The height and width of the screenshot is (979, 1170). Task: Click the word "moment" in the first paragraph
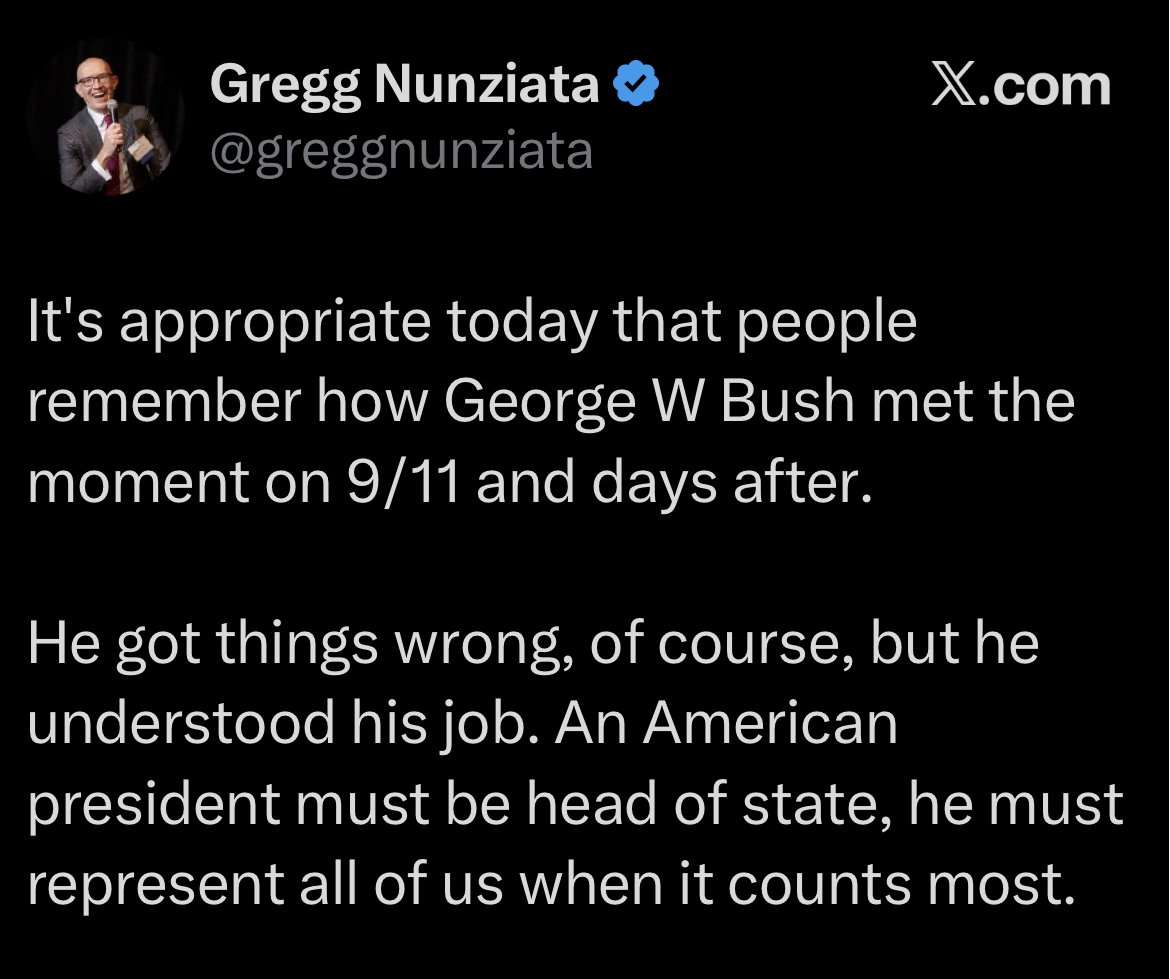point(138,484)
